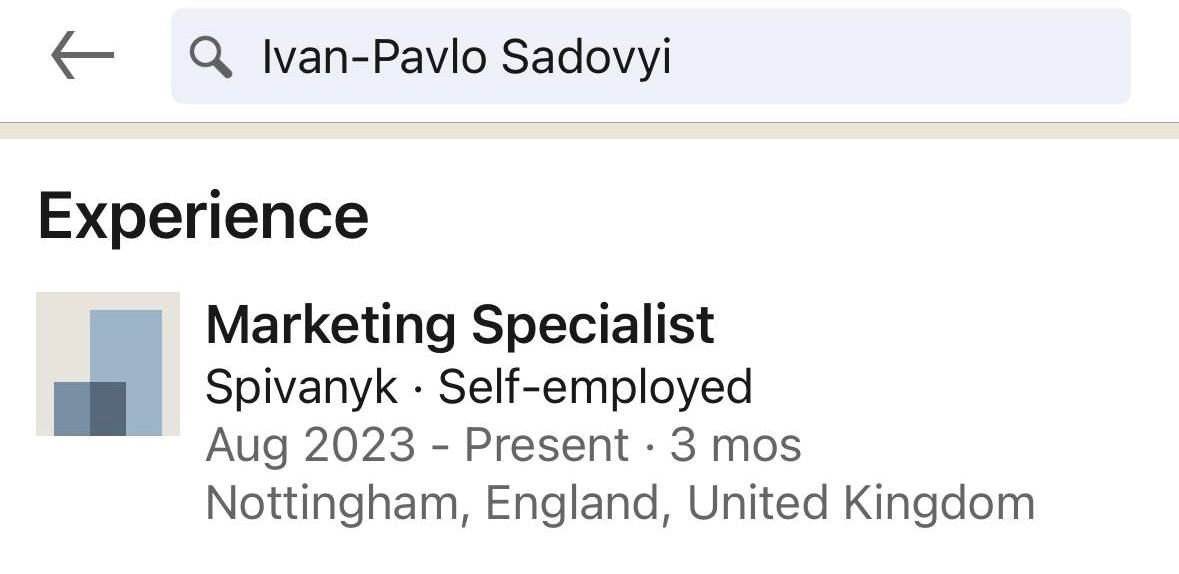Click the 'Self-employed' employment type text
This screenshot has width=1179, height=574.
point(595,387)
